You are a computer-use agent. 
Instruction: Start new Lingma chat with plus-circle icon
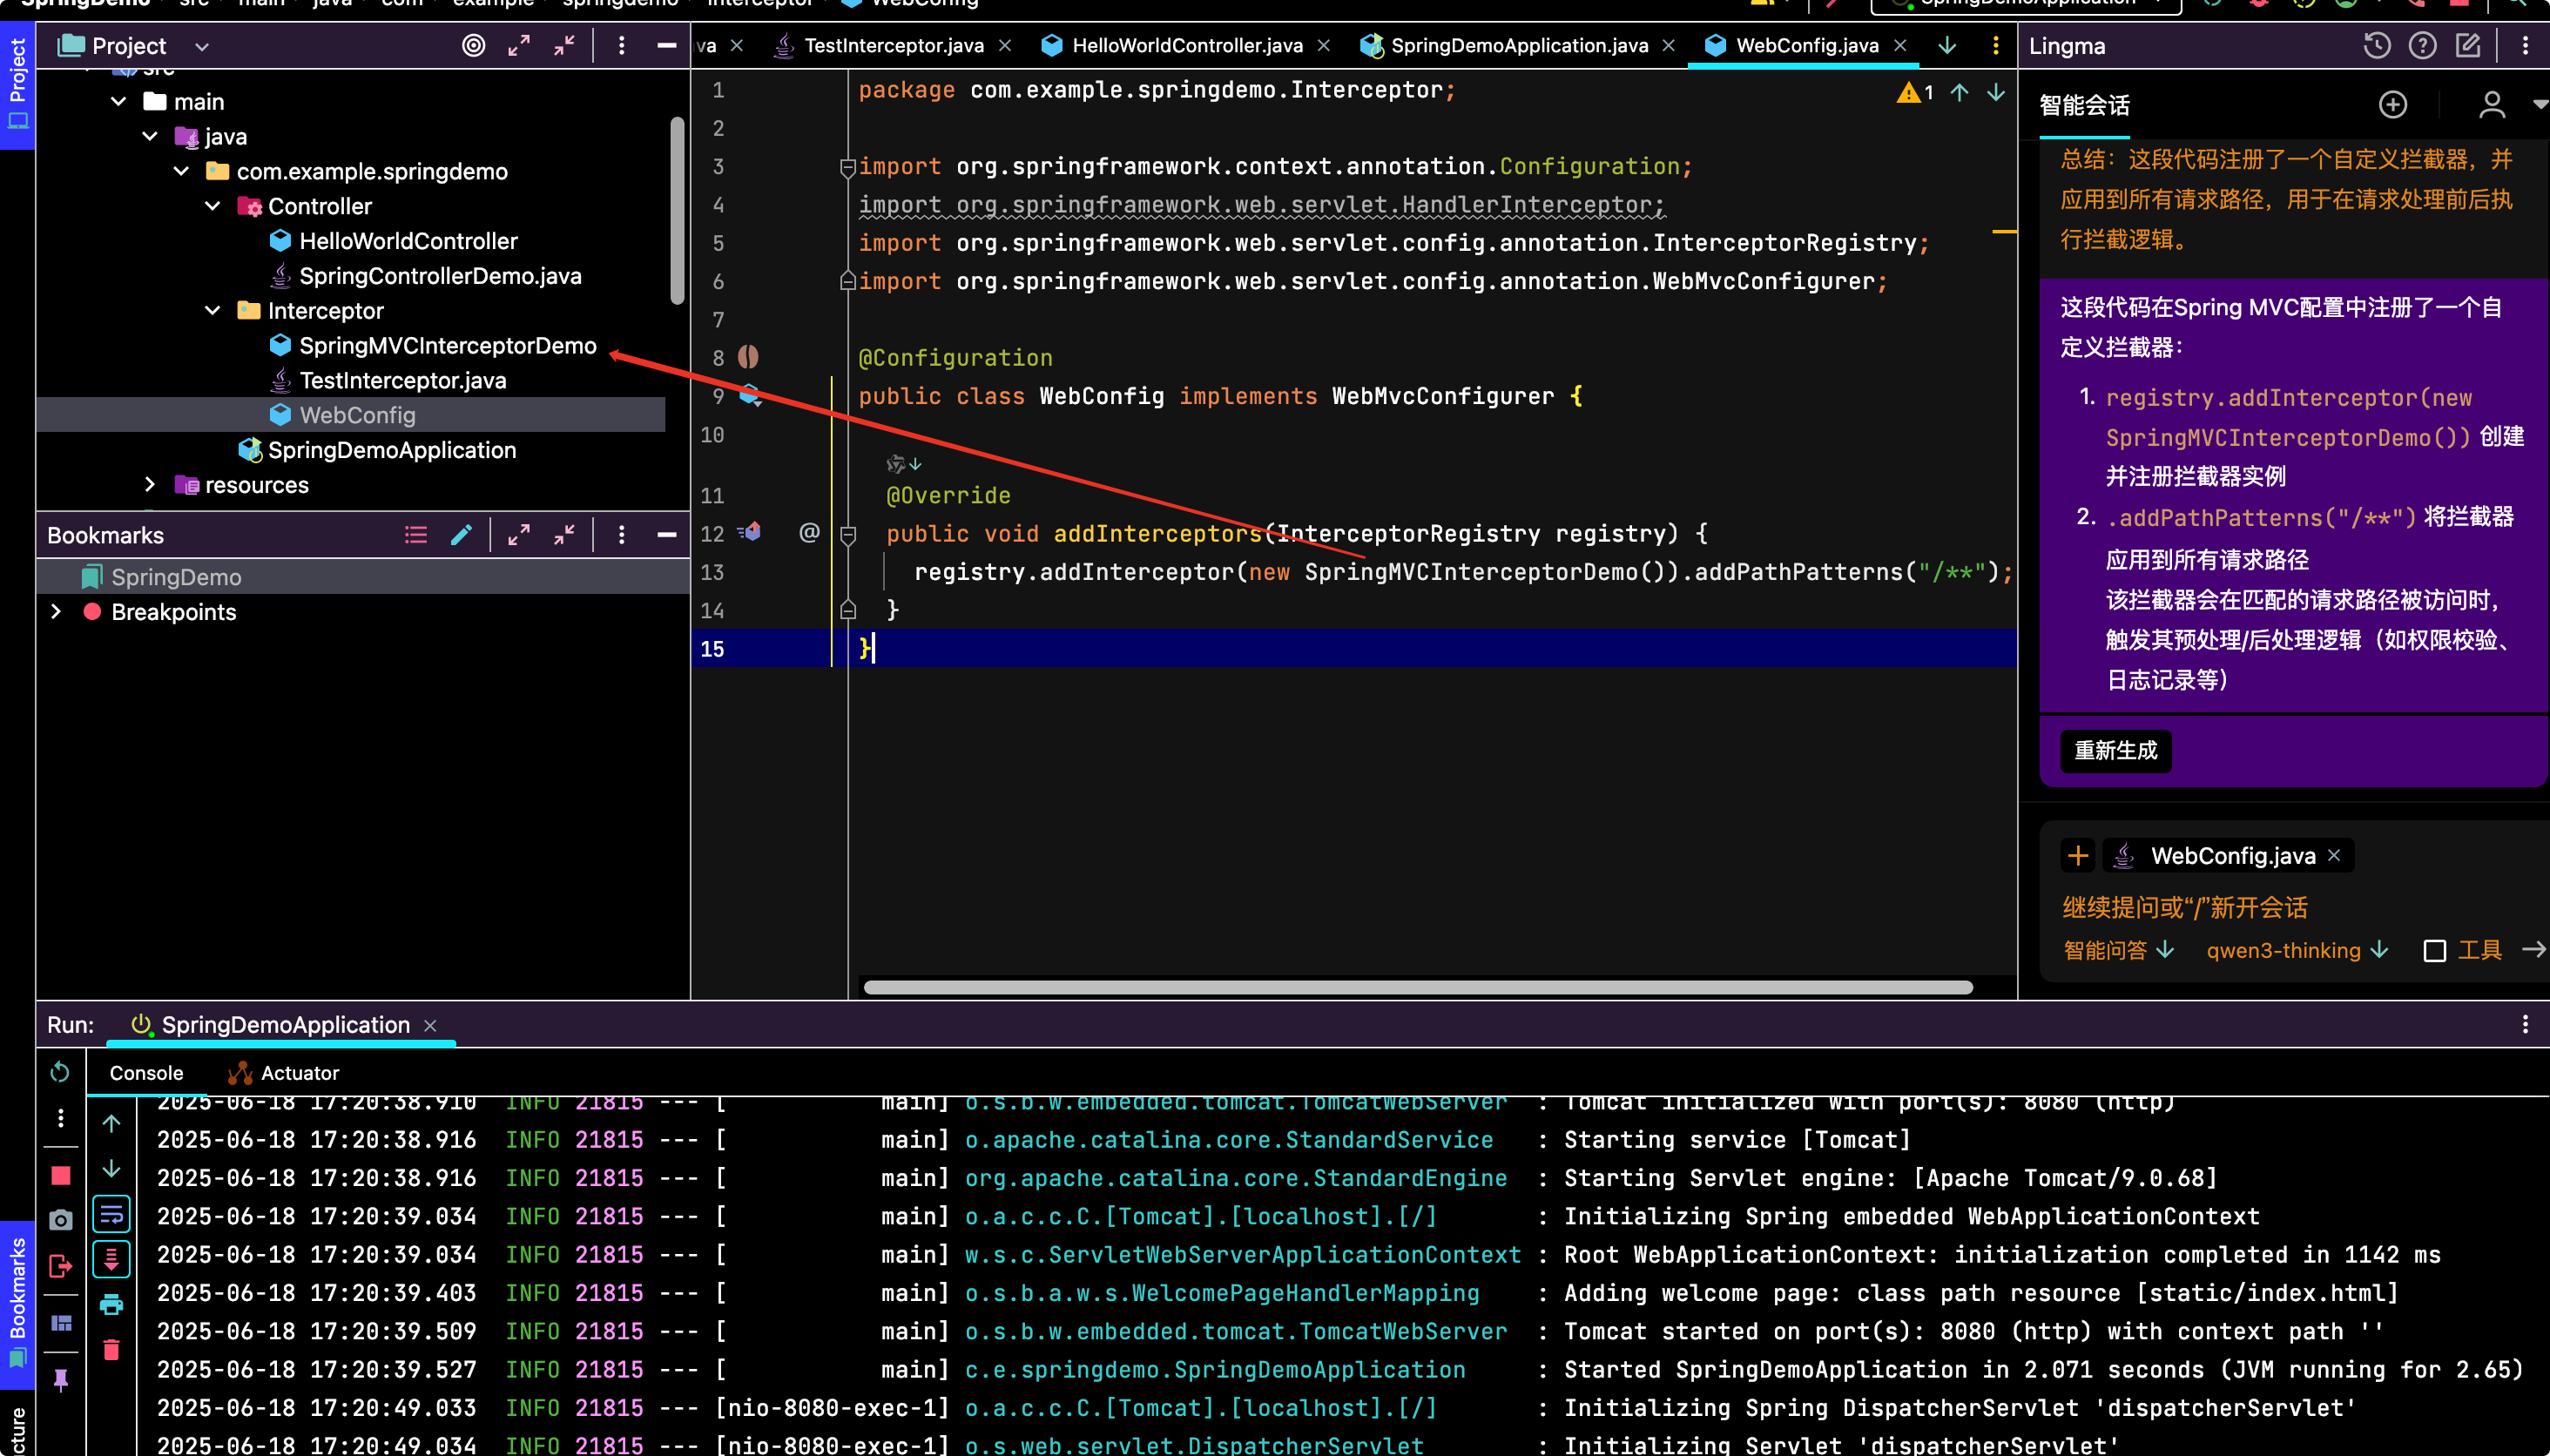pos(2392,104)
